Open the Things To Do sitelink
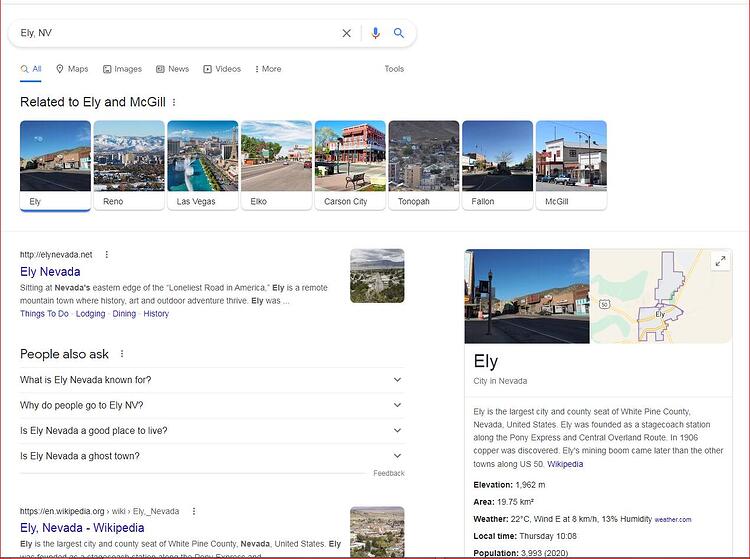750x559 pixels. click(x=44, y=314)
